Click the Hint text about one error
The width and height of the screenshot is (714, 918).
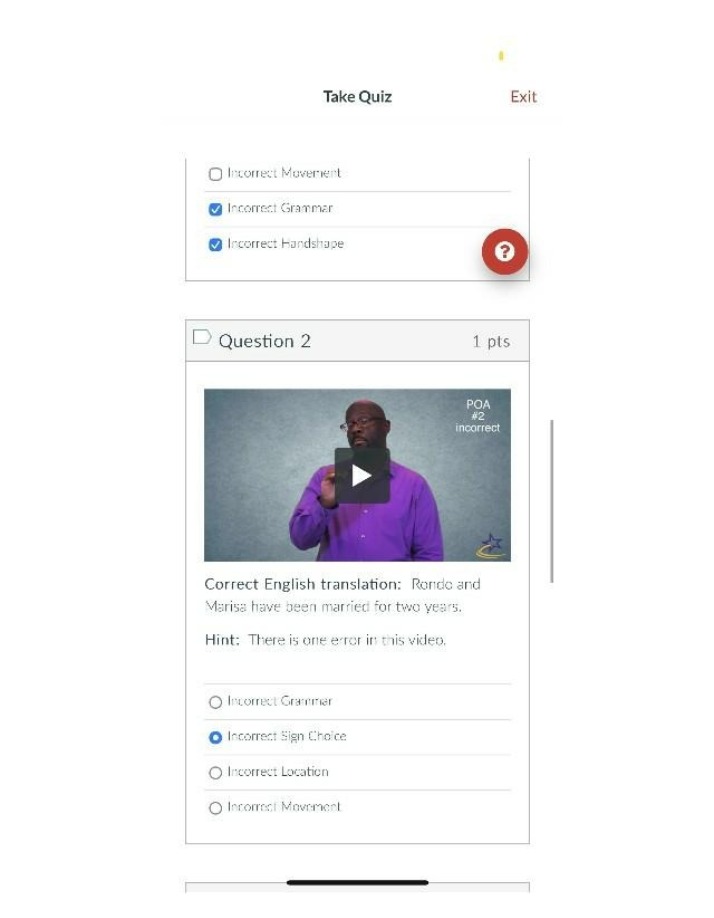click(x=325, y=640)
